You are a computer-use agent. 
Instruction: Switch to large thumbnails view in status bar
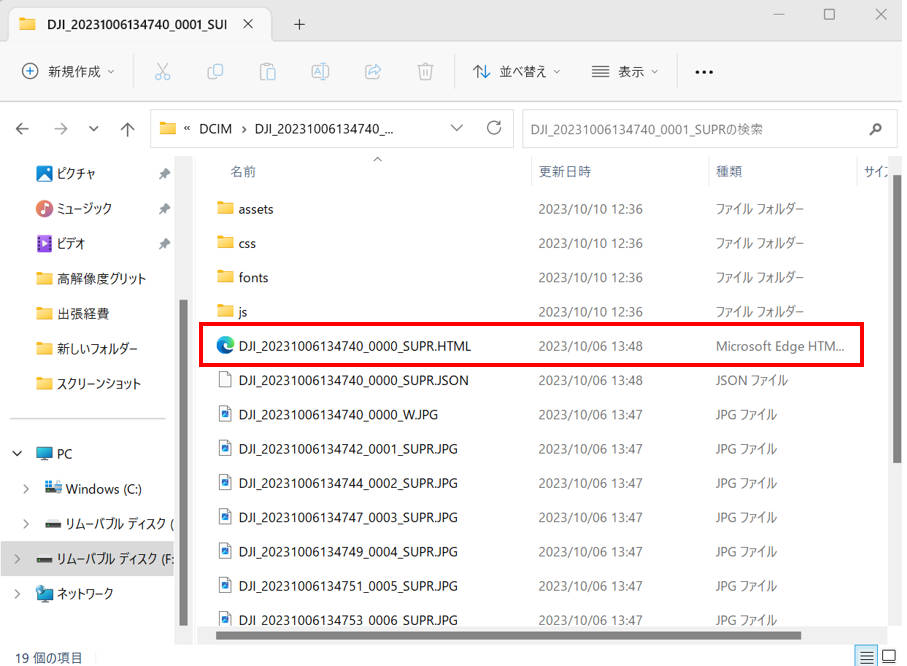click(x=888, y=656)
